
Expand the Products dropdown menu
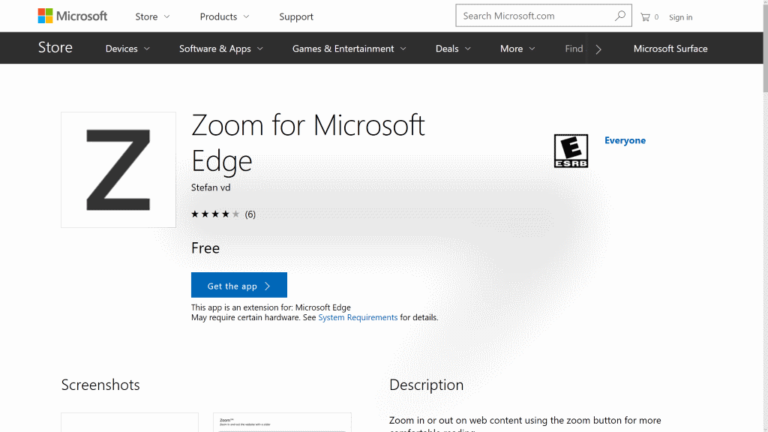224,17
